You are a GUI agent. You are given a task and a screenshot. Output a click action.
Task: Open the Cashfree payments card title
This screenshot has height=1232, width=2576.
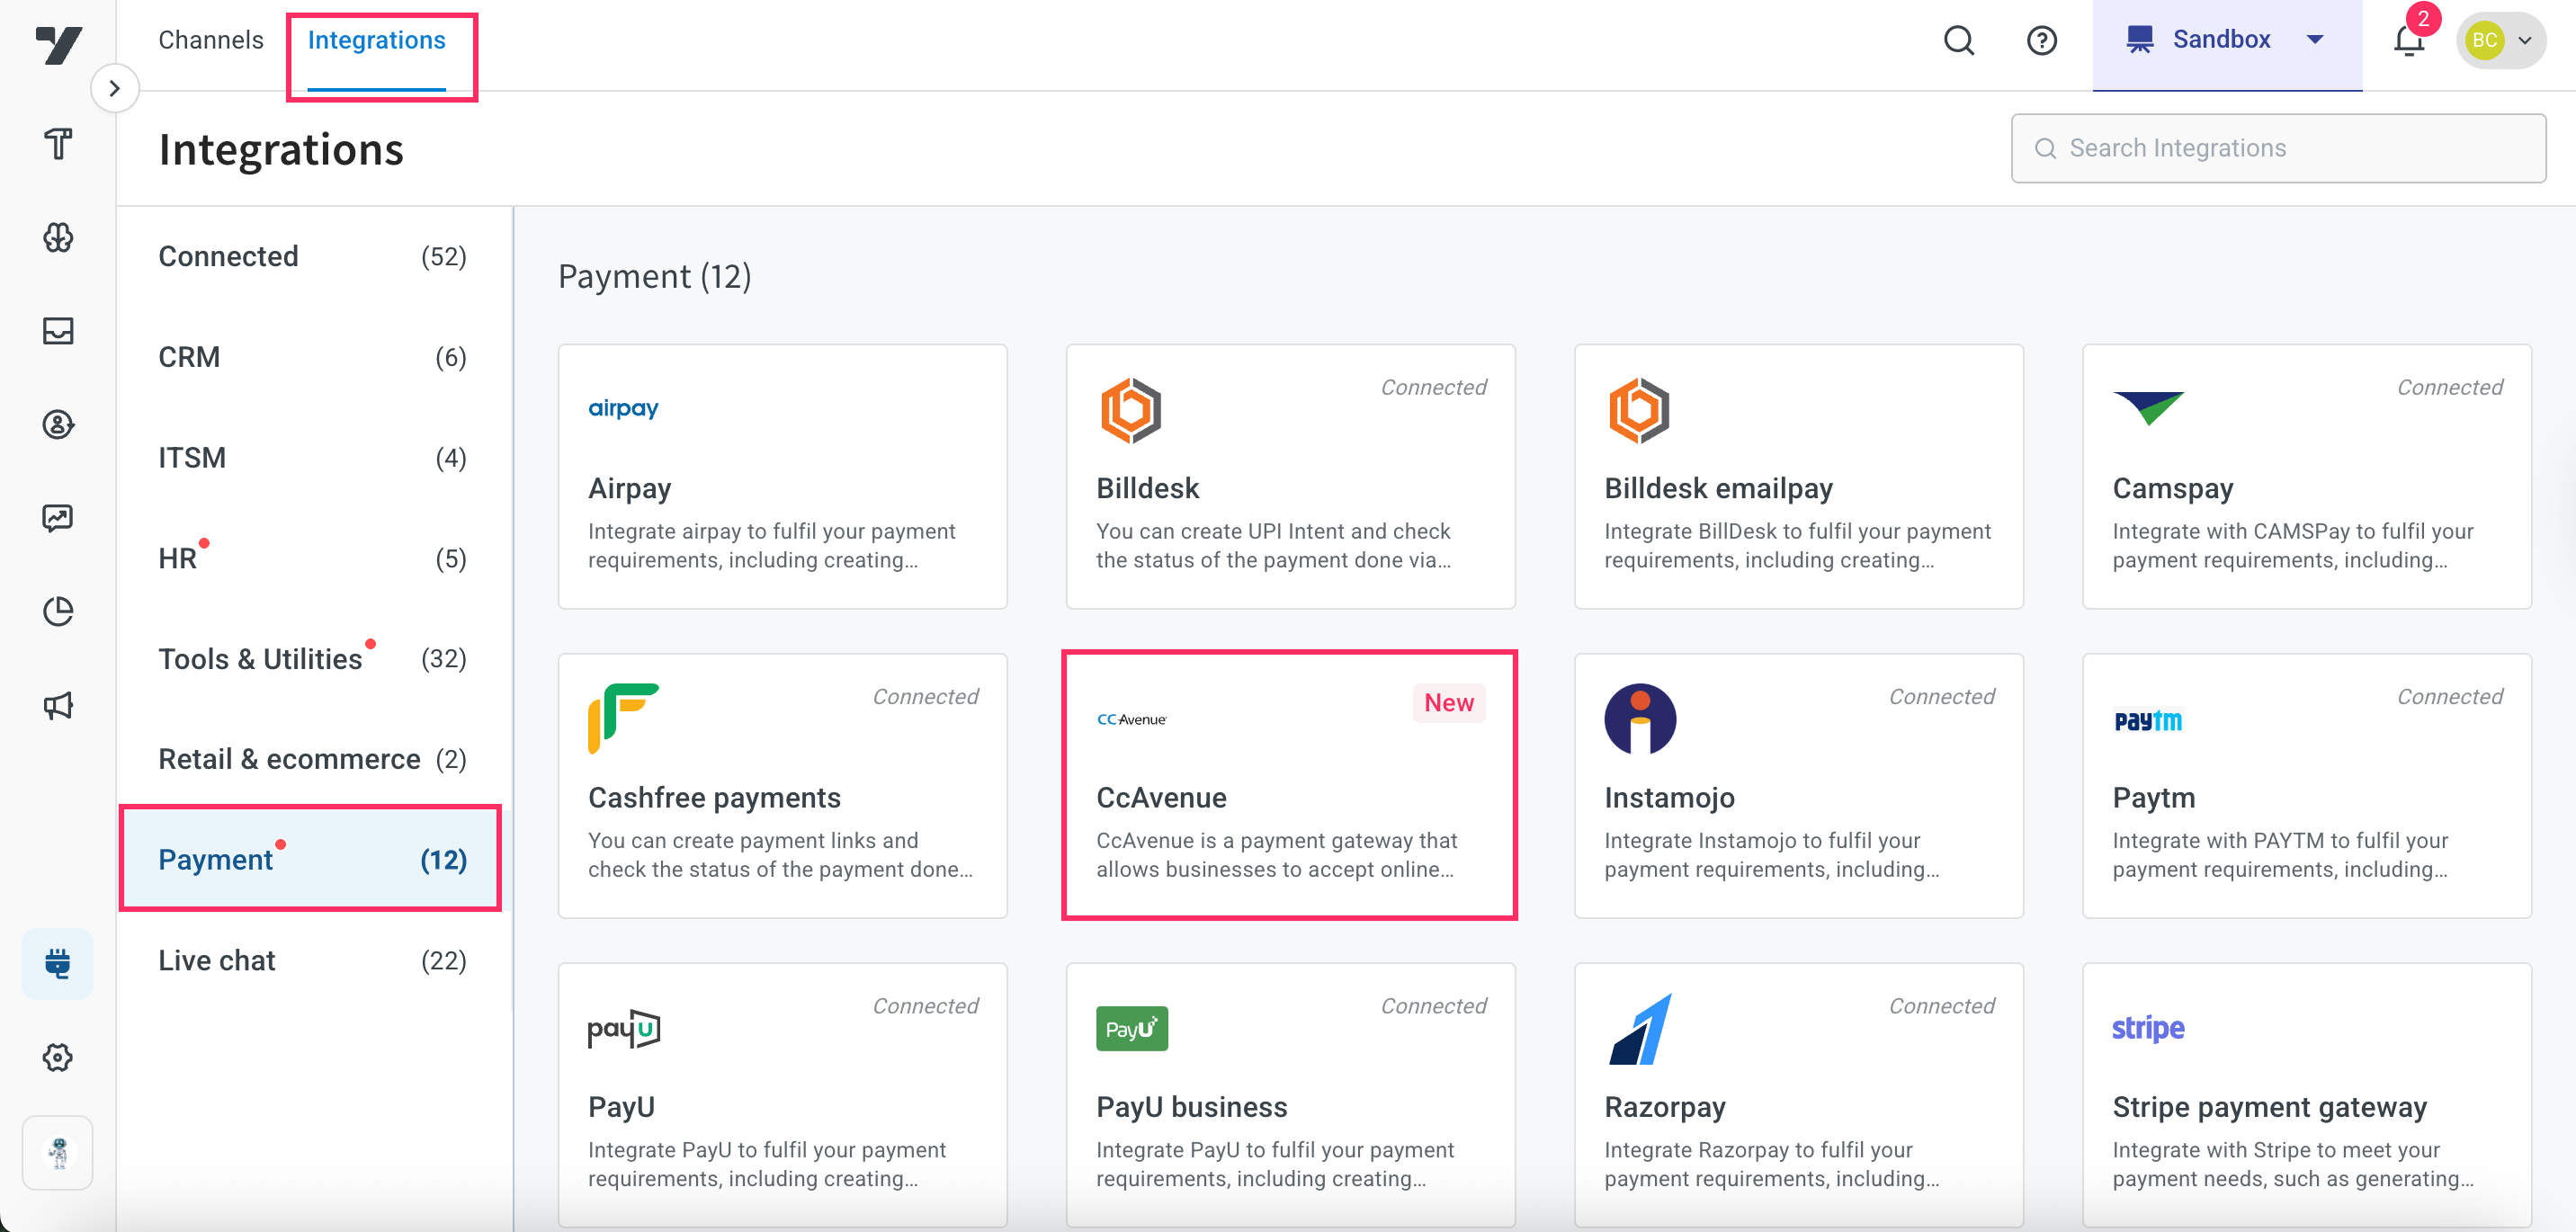pos(714,797)
